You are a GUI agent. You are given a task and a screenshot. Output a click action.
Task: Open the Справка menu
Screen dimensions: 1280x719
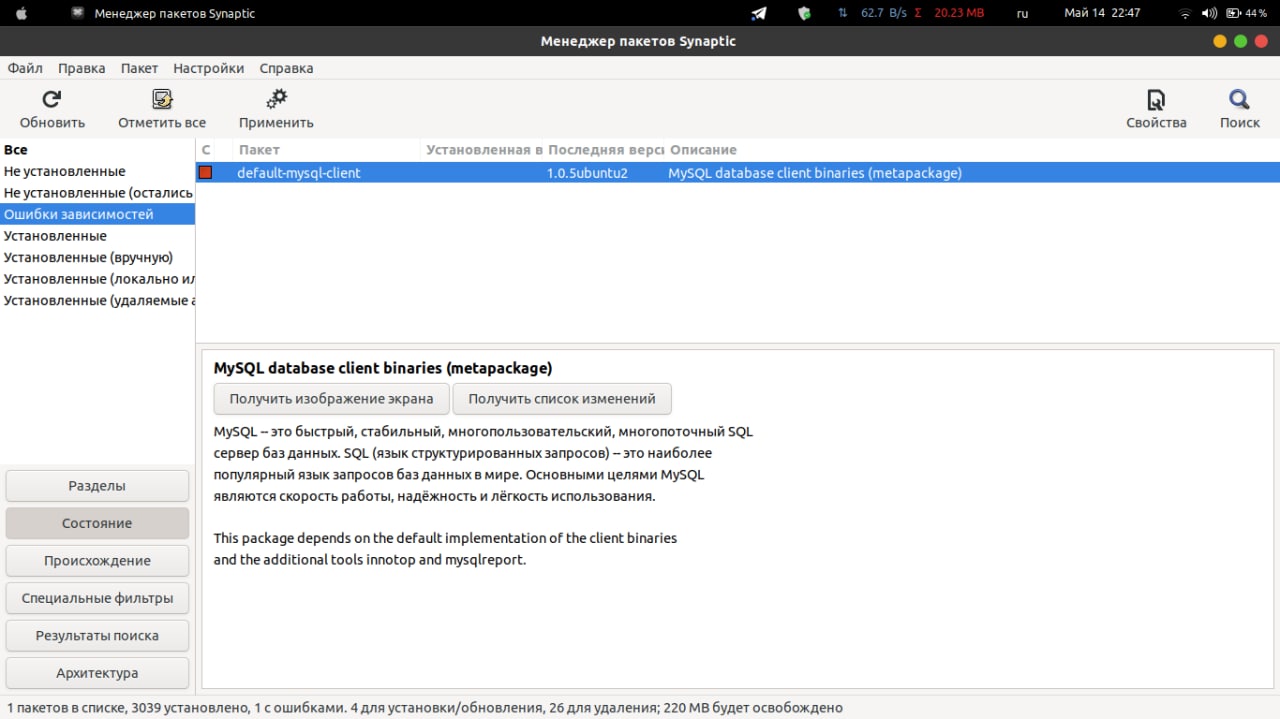(286, 68)
